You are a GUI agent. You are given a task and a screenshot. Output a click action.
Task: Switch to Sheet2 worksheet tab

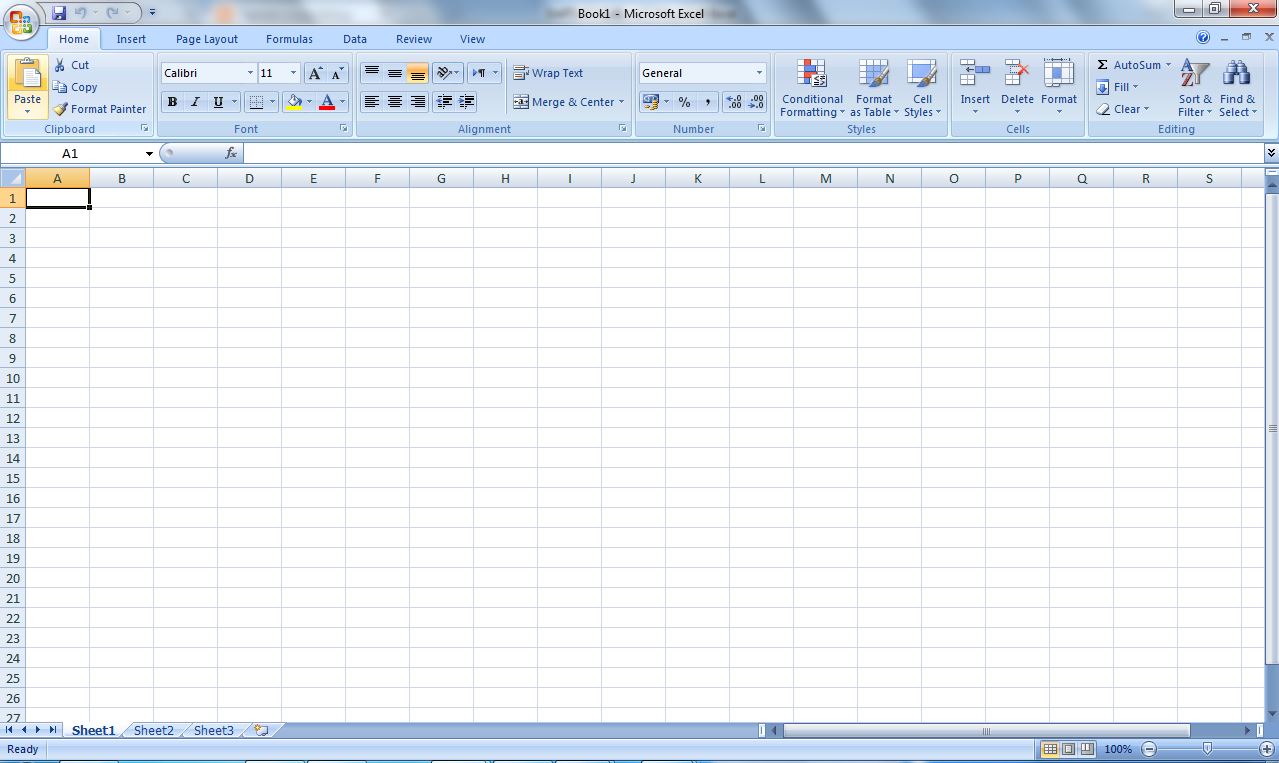point(154,730)
